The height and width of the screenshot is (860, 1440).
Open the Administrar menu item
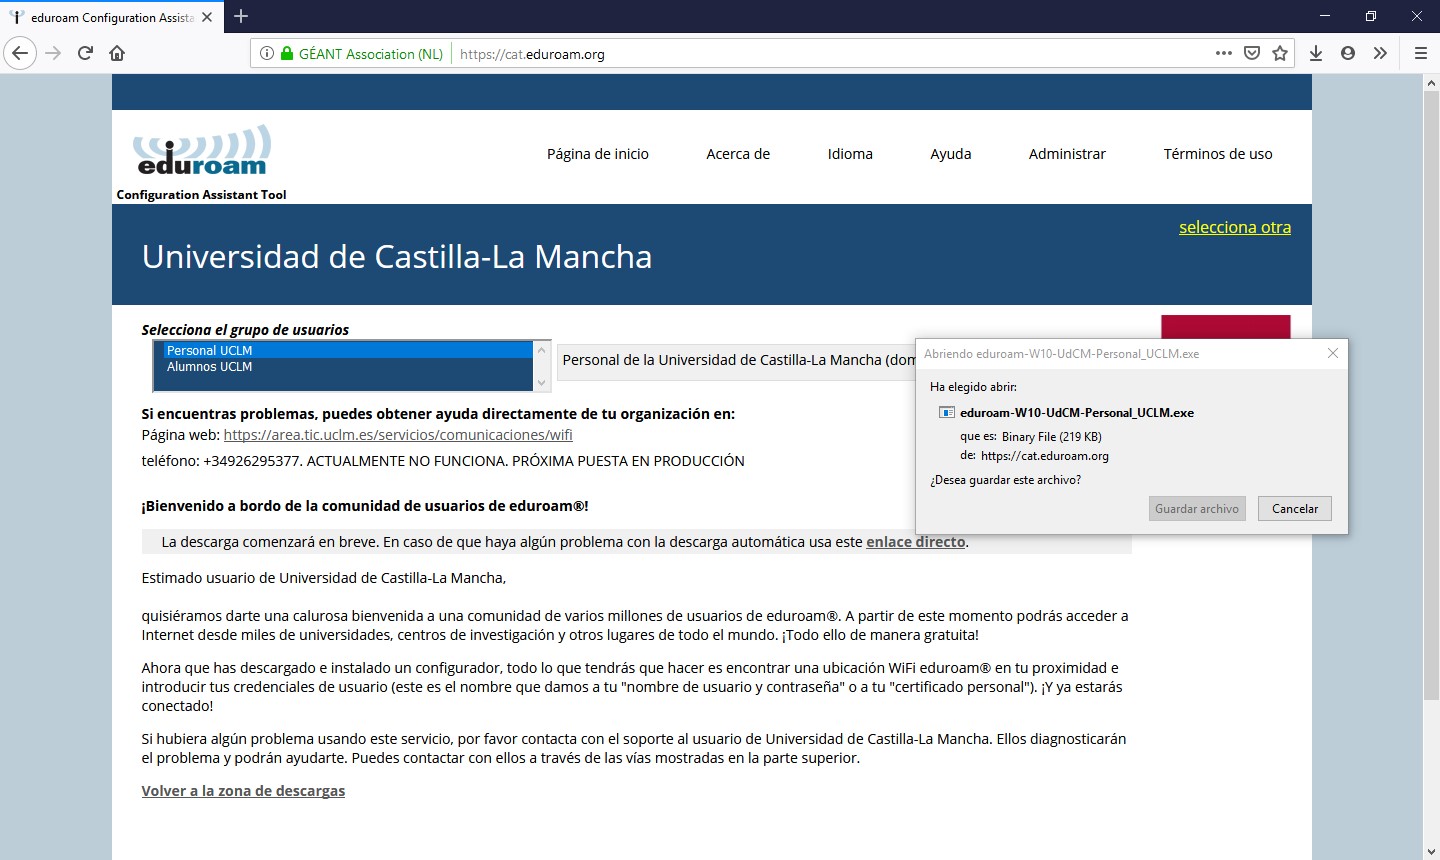coord(1067,154)
